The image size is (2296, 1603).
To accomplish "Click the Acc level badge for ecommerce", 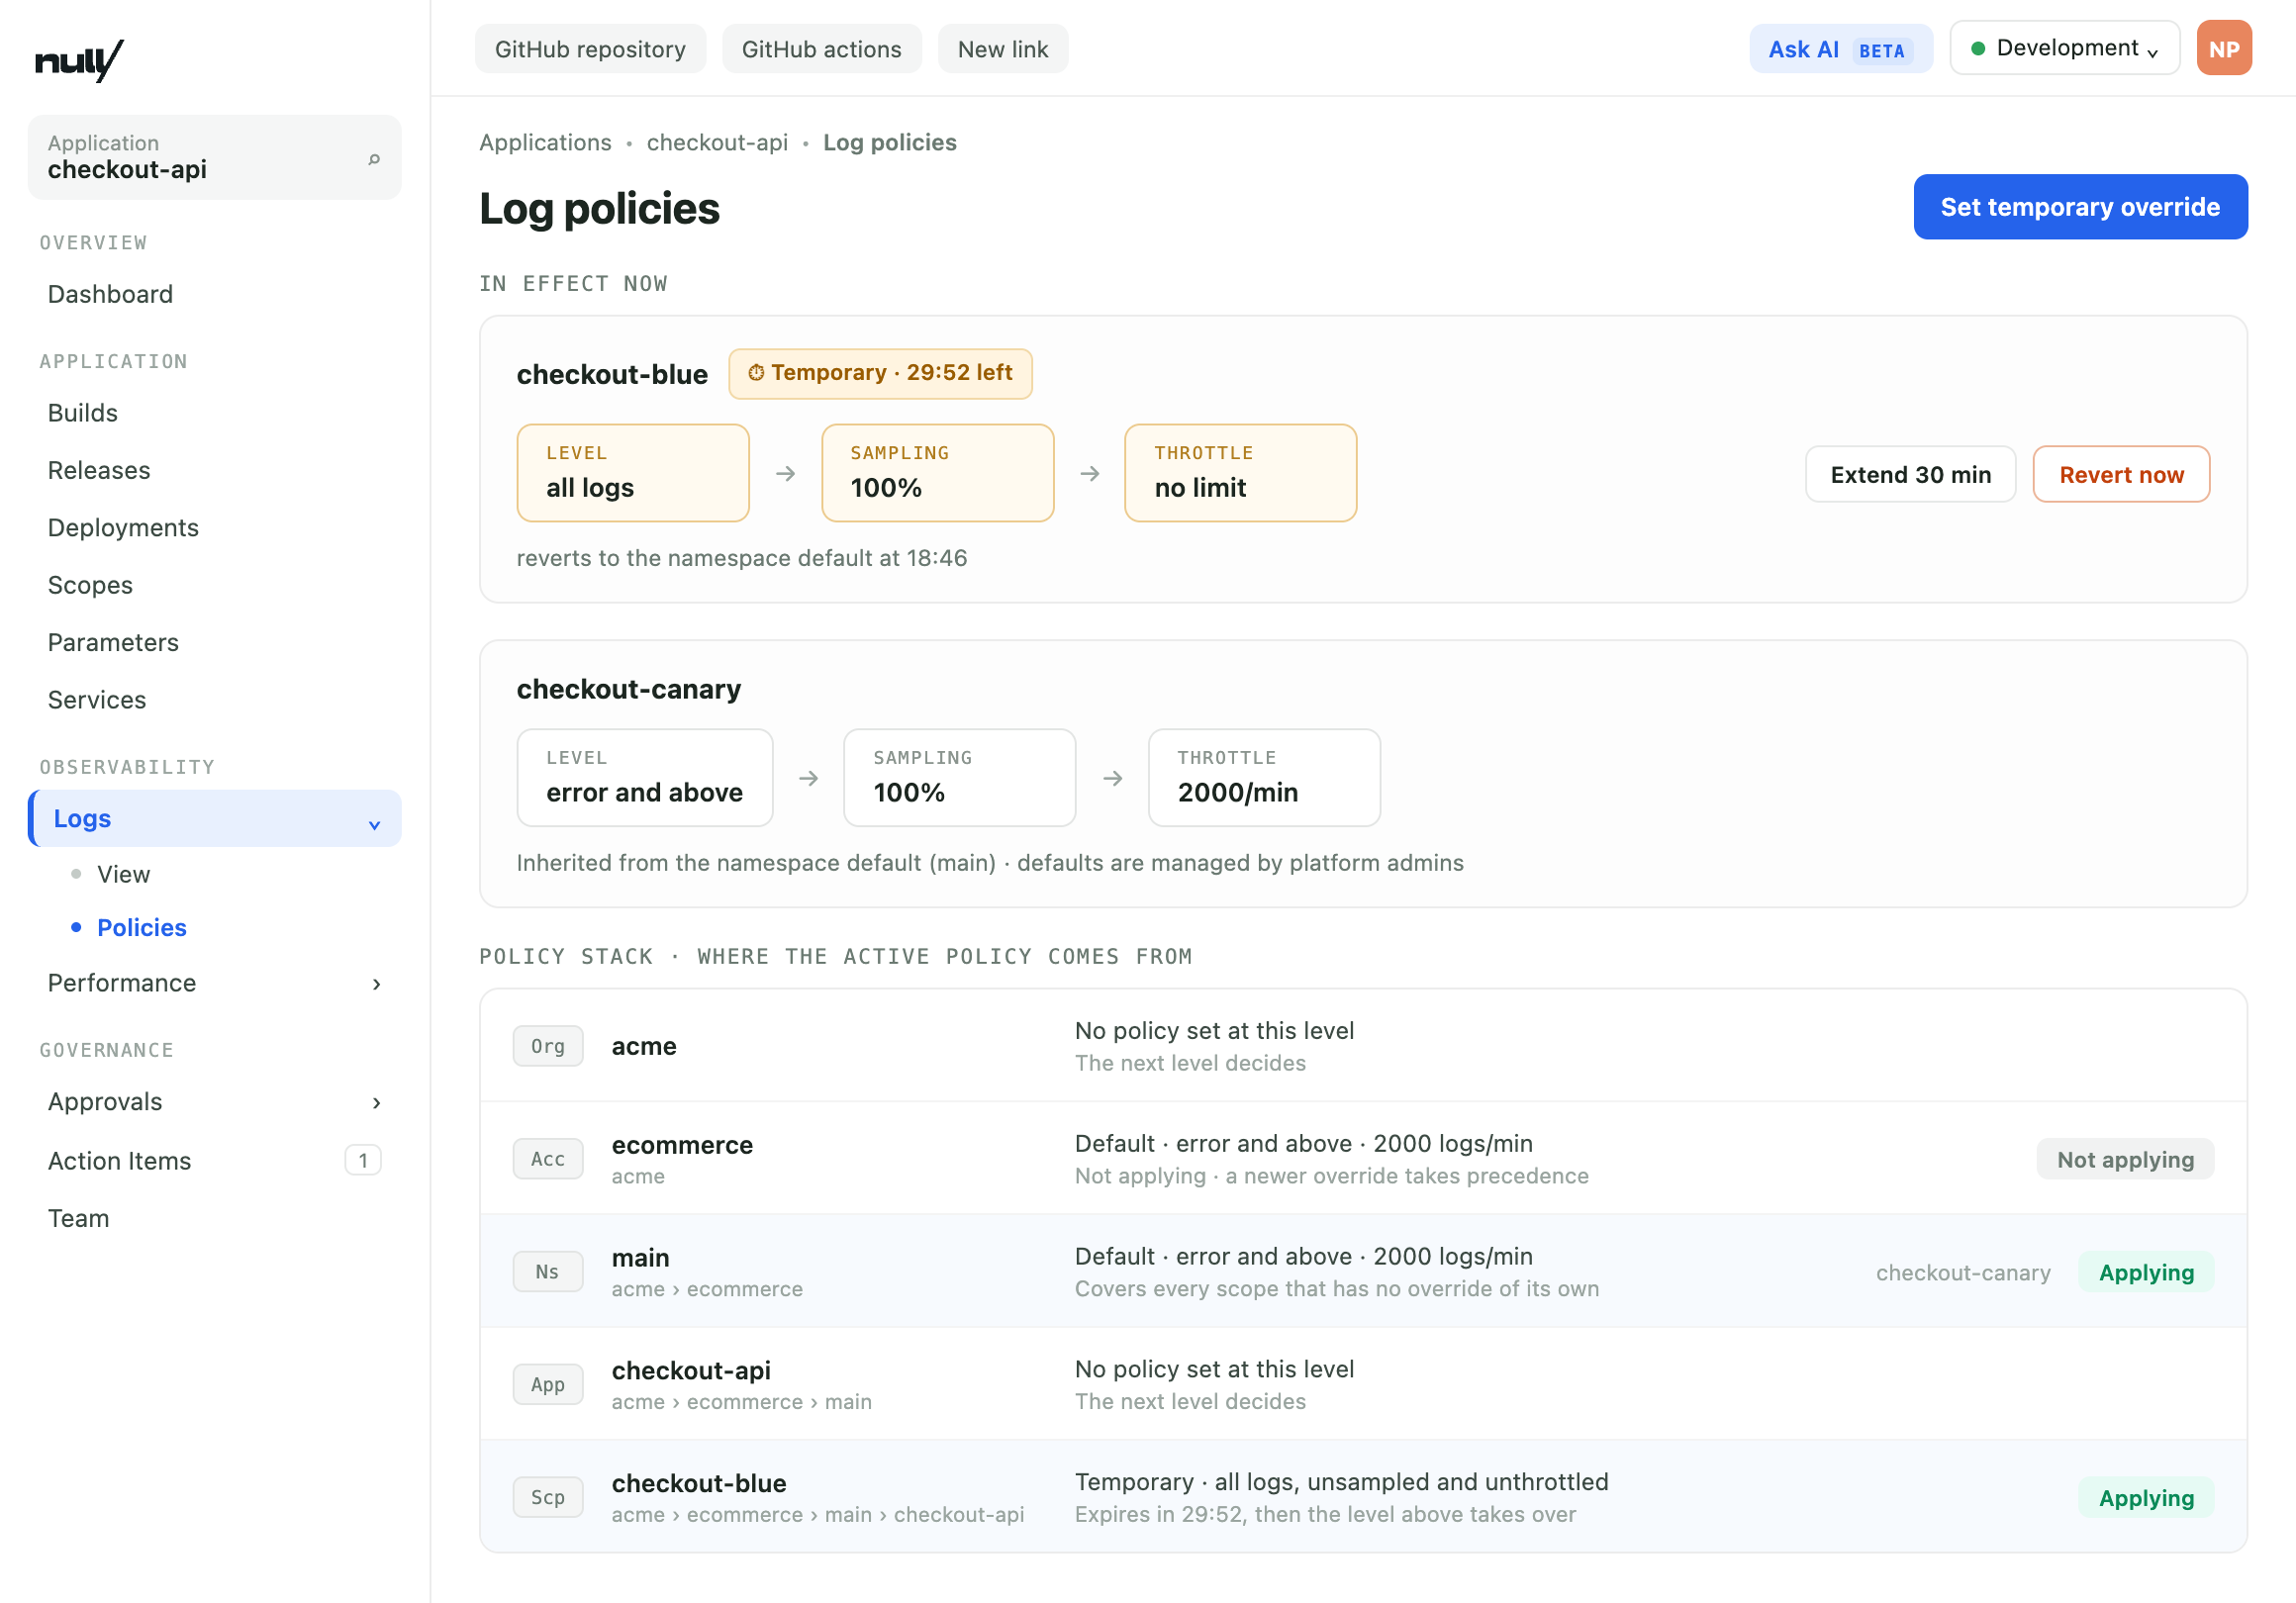I will pyautogui.click(x=548, y=1159).
